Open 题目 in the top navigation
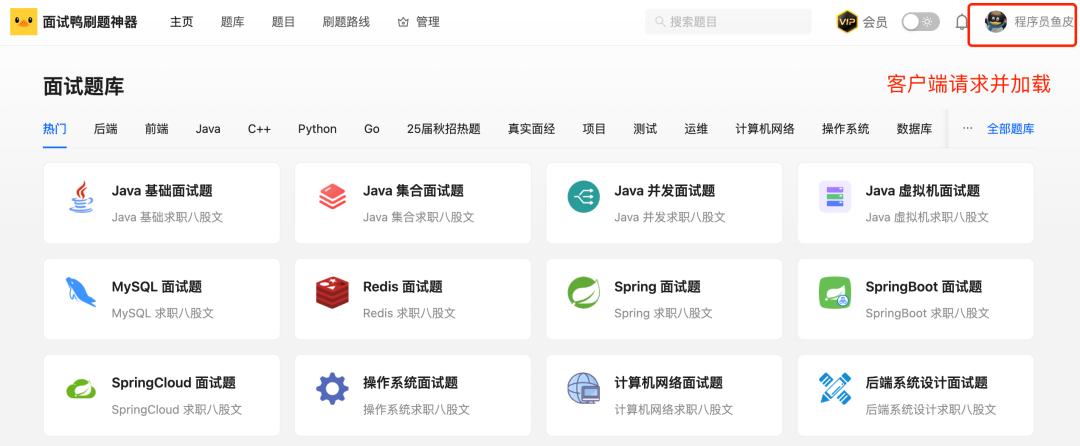Screen dimensions: 1080x446 coord(284,22)
